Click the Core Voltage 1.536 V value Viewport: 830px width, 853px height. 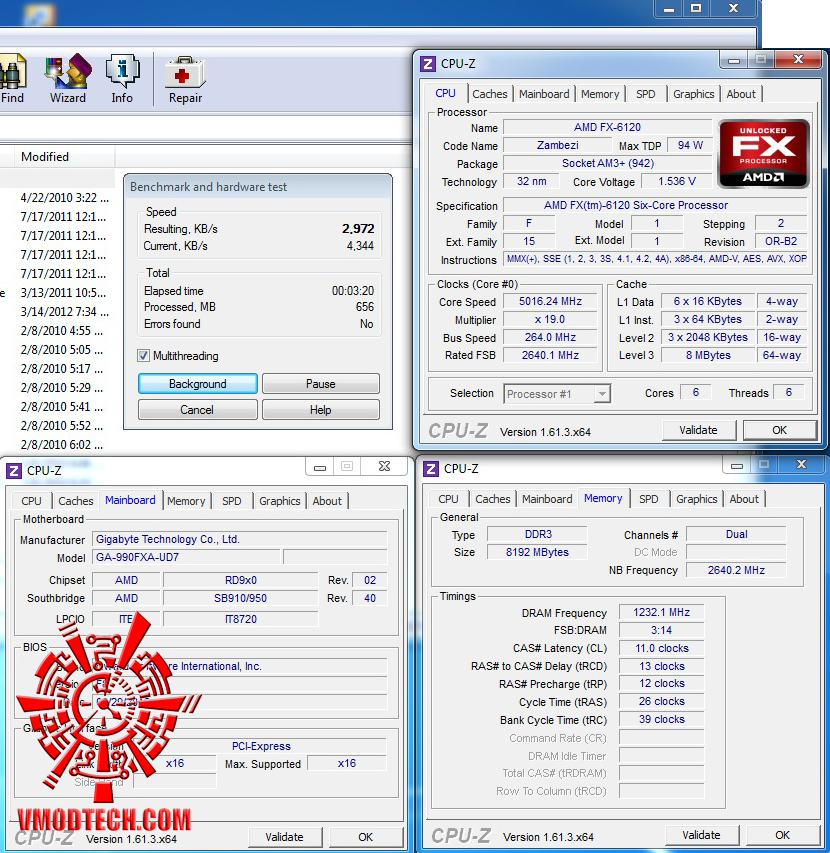(x=677, y=181)
